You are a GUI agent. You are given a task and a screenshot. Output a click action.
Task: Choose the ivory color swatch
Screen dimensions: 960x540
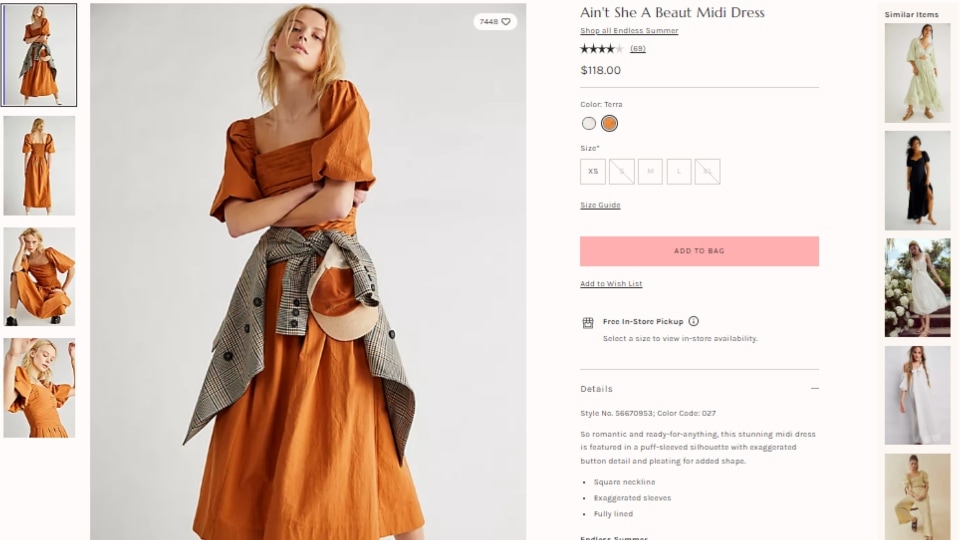click(588, 124)
